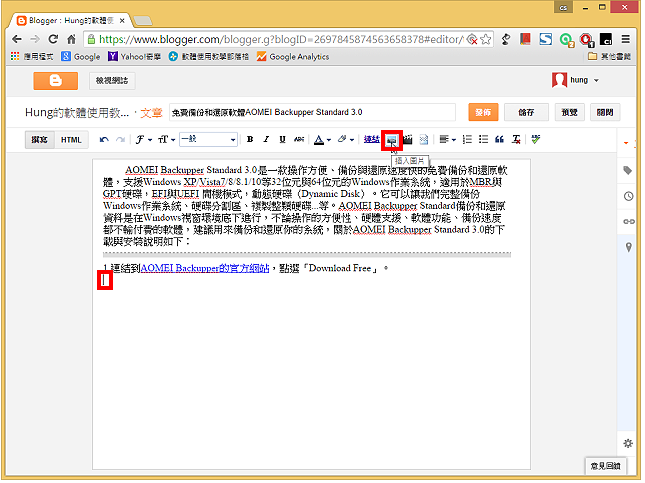Viewport: 645px width, 483px height.
Task: Bookmark this page with the star icon
Action: (x=485, y=39)
